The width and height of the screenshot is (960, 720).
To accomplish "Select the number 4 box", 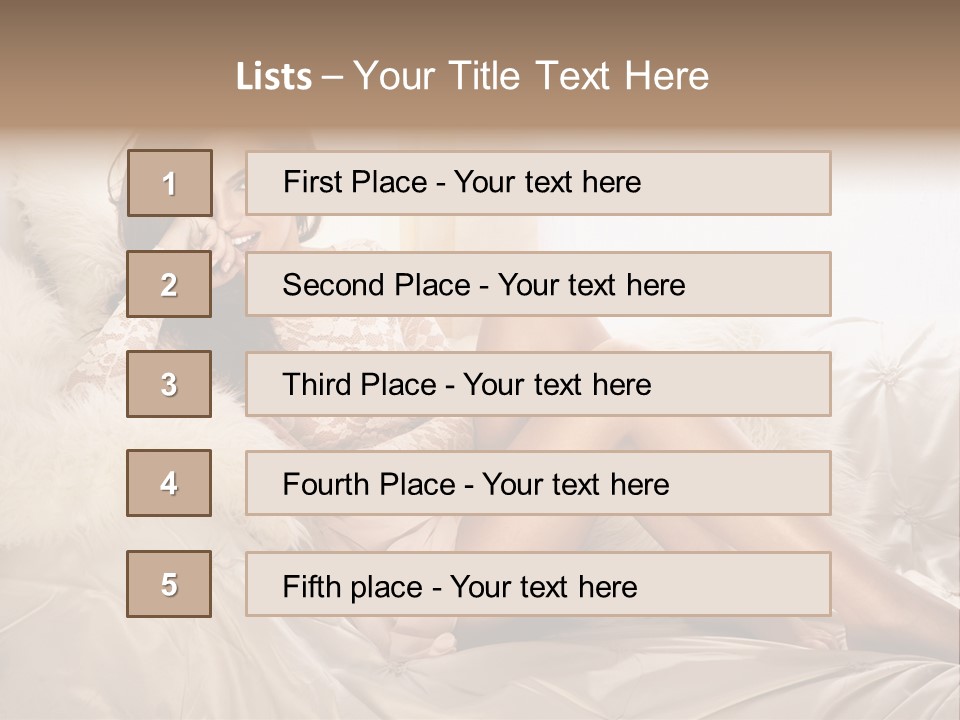I will 169,483.
